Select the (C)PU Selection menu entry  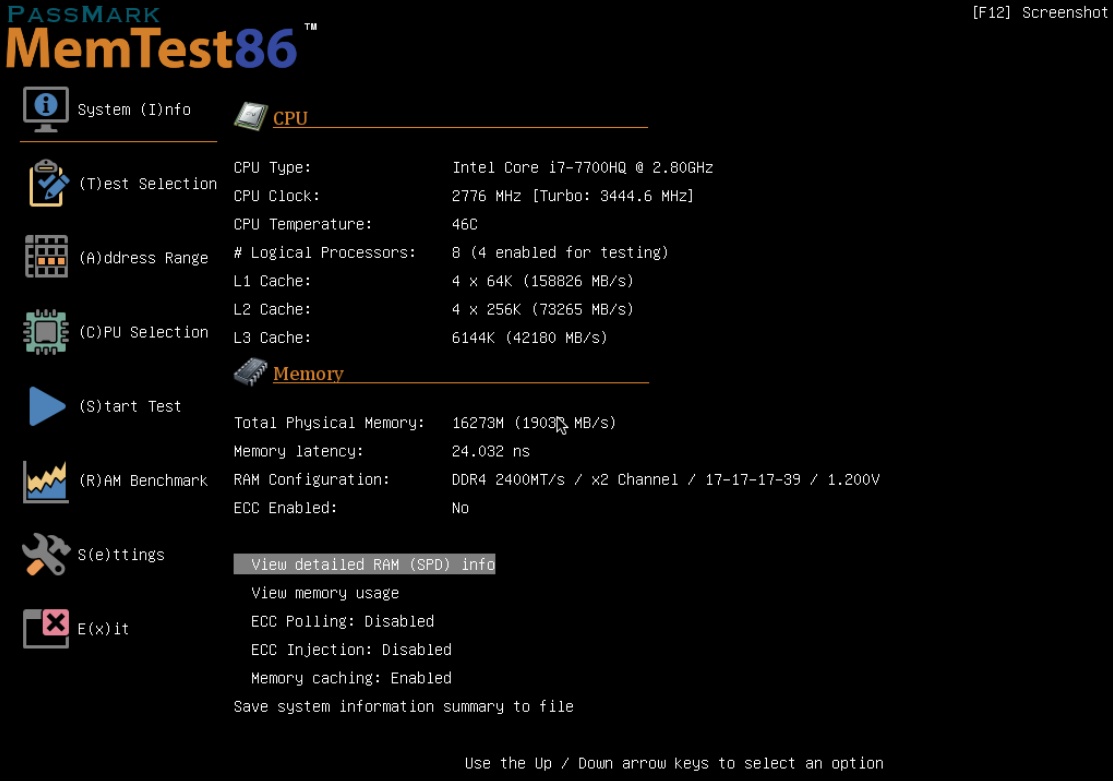tap(143, 332)
